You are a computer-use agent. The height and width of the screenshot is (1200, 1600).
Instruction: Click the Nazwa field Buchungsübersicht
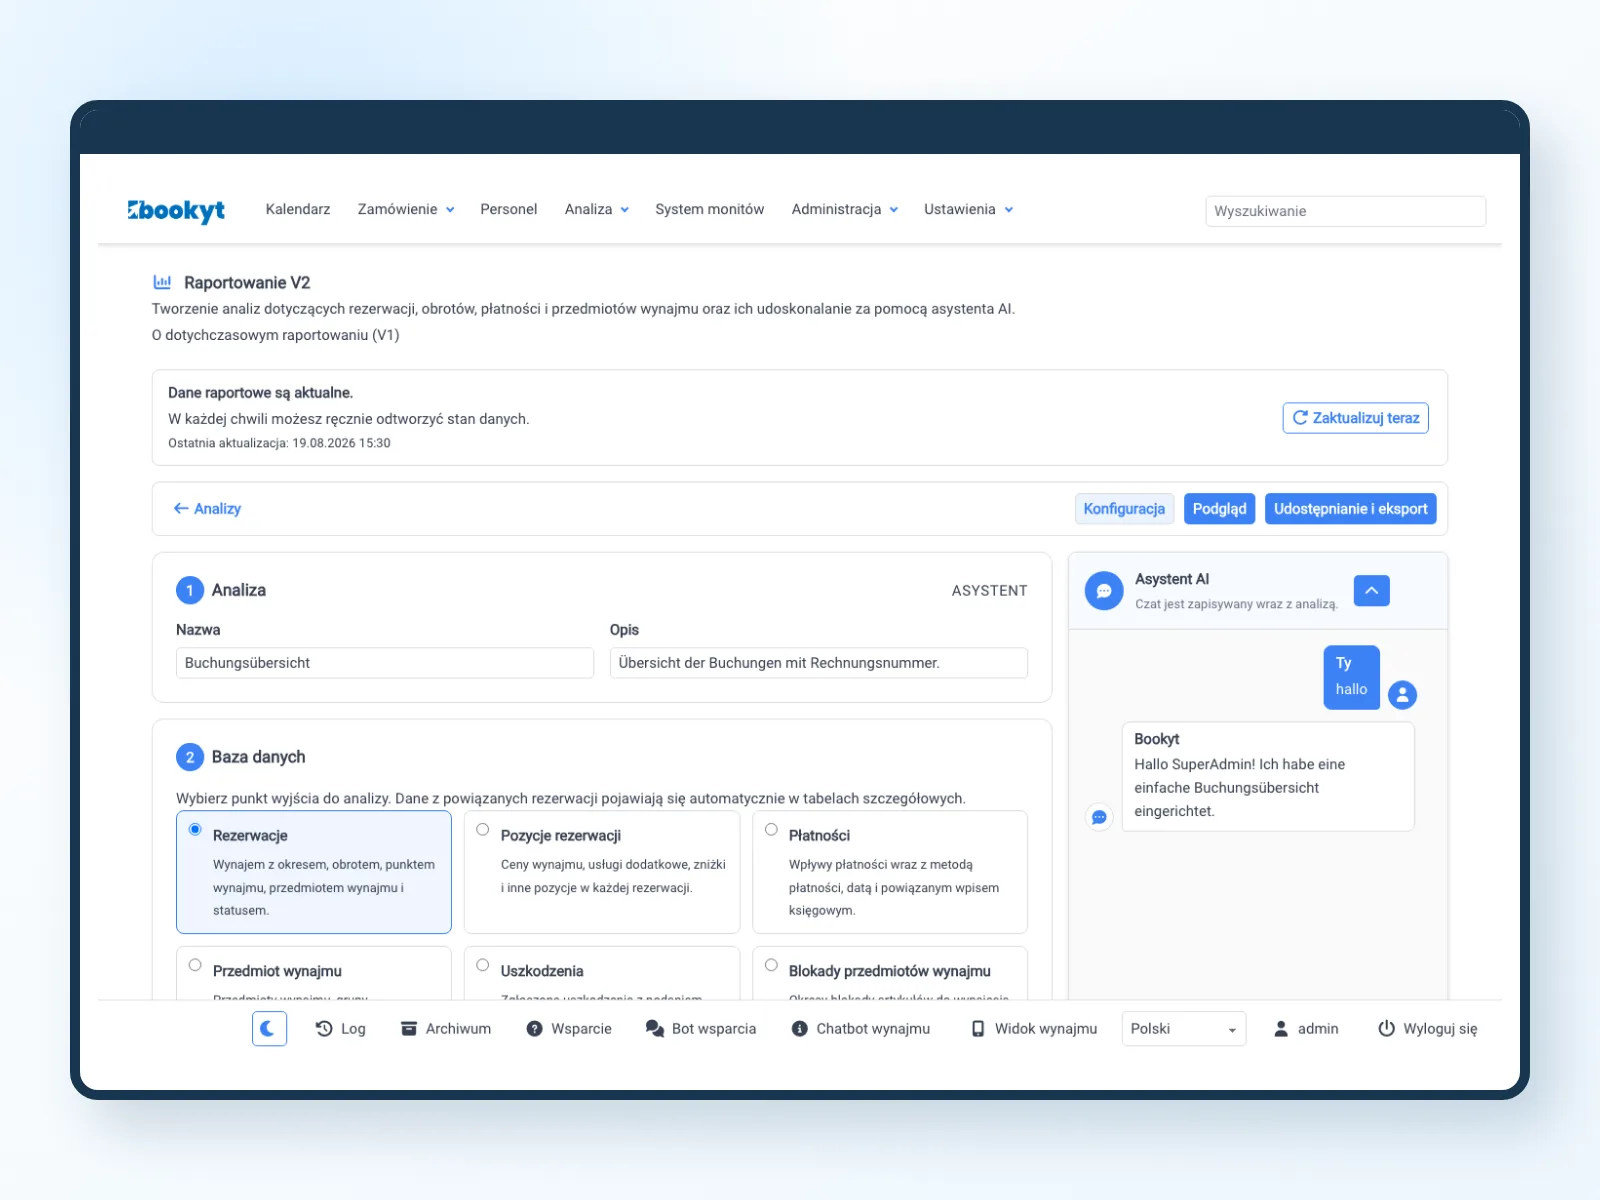tap(385, 663)
